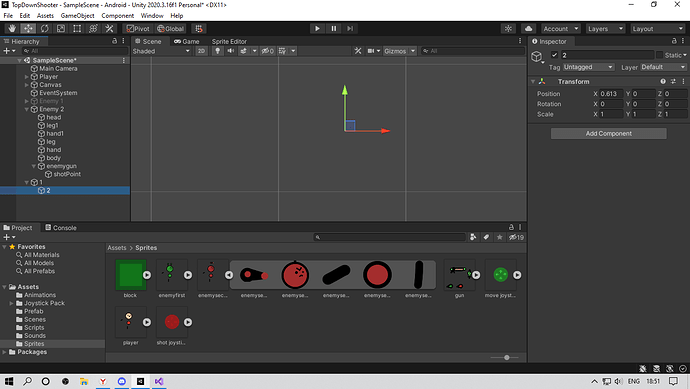Toggle 2D scene view mode
This screenshot has height=389, width=690.
point(201,51)
